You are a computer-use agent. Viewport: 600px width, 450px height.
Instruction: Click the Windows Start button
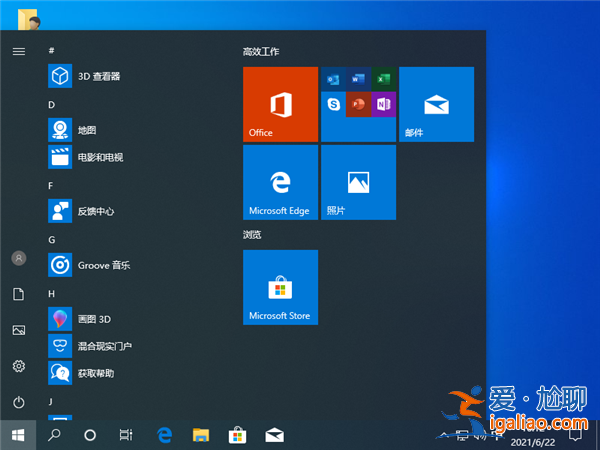tap(18, 435)
